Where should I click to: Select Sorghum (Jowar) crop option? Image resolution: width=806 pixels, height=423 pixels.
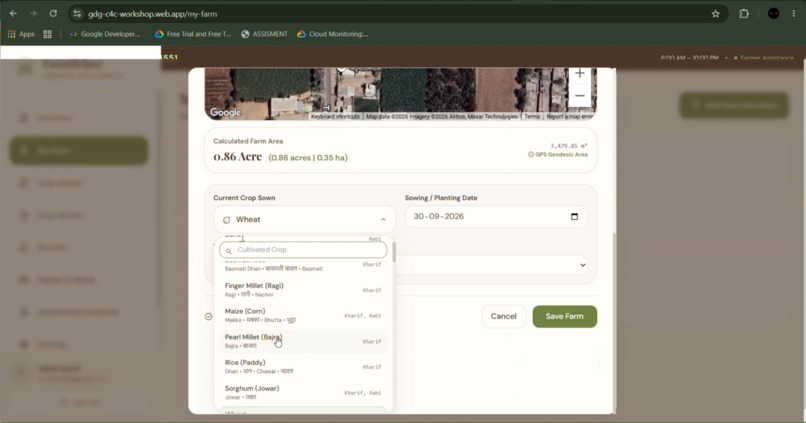point(303,393)
